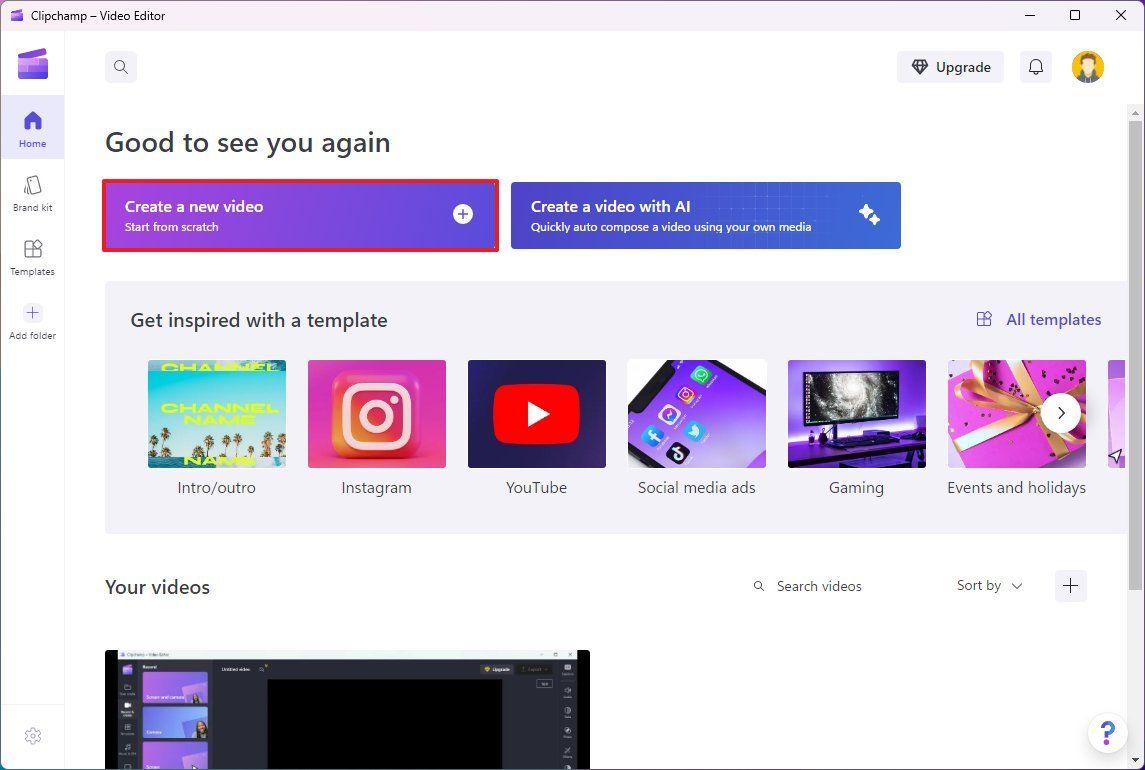The height and width of the screenshot is (770, 1145).
Task: Open settings with the gear icon
Action: [33, 735]
